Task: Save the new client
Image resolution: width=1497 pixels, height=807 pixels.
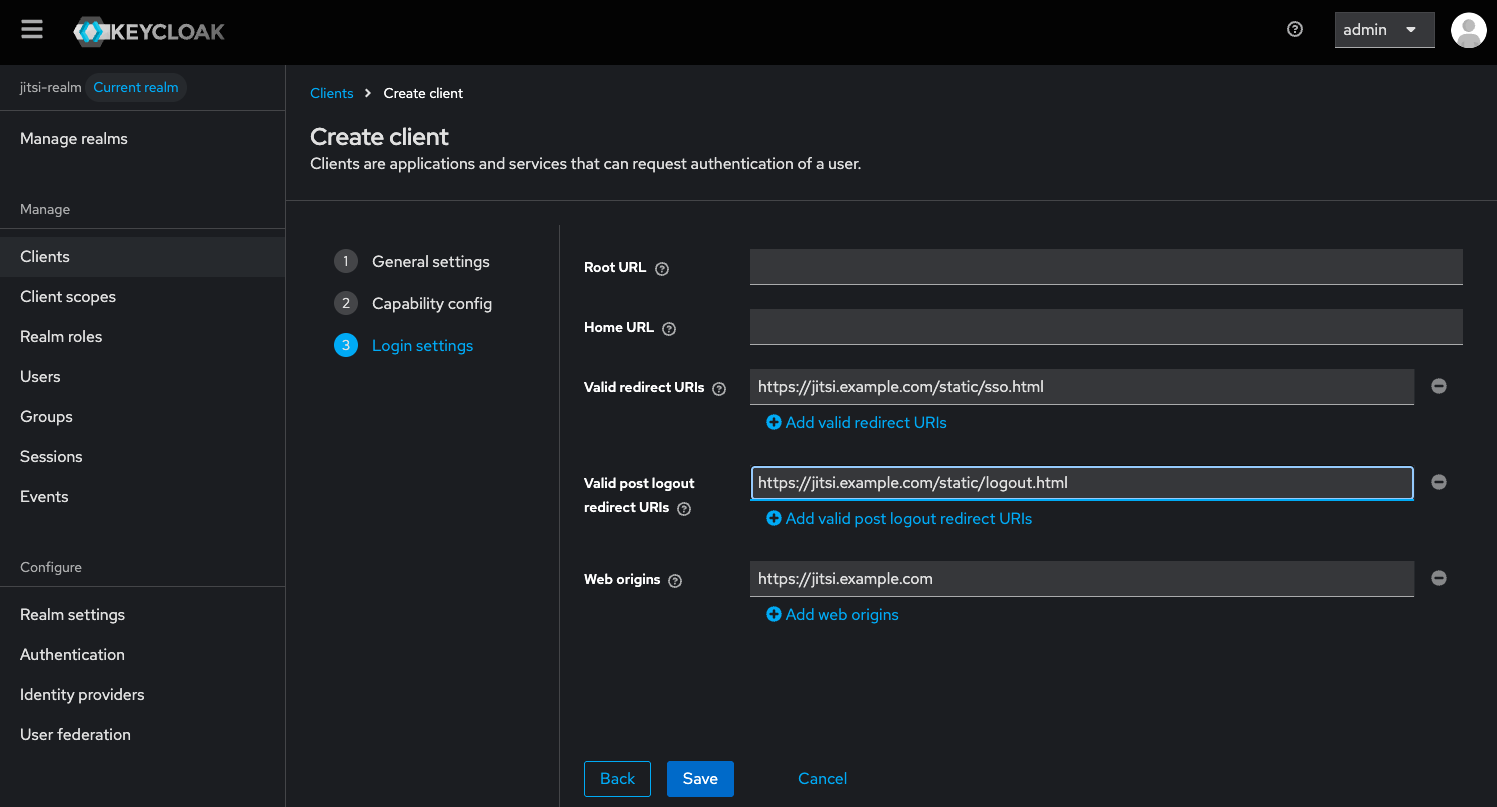Action: click(700, 778)
